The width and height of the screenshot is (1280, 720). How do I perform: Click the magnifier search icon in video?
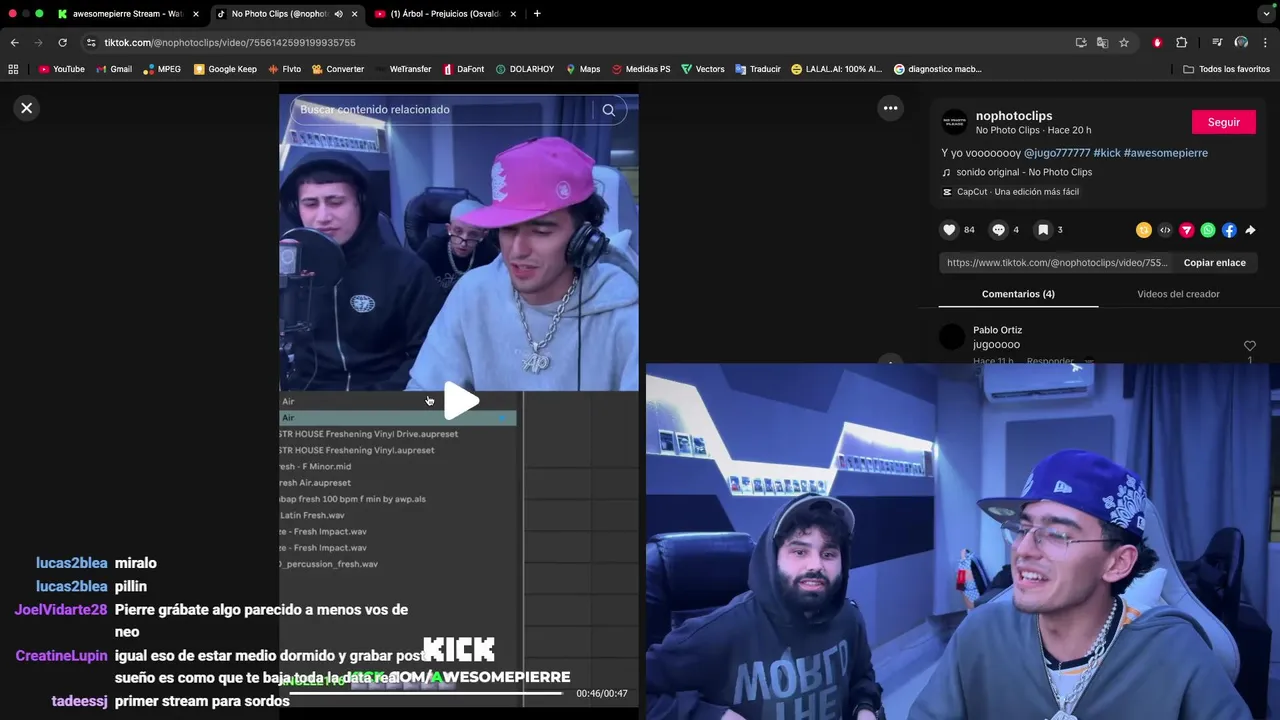pos(608,110)
